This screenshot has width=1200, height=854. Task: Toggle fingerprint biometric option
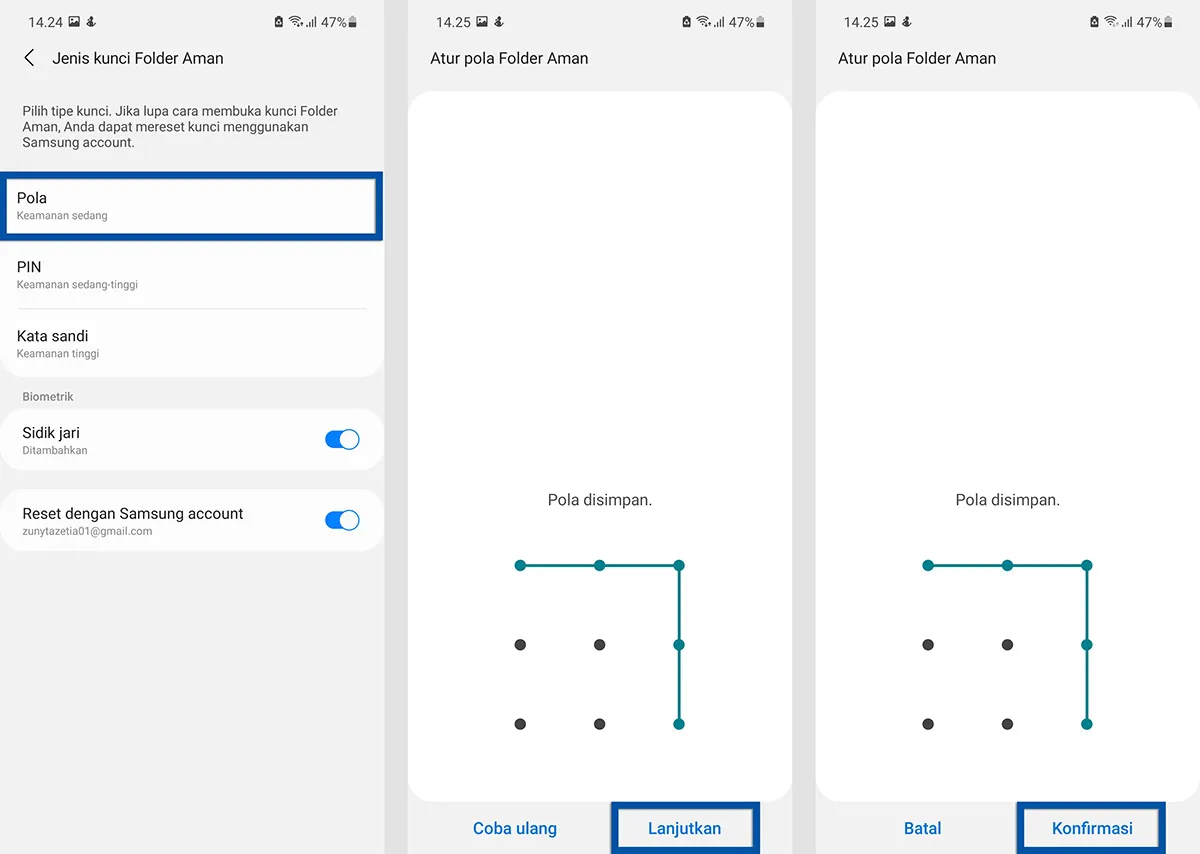(343, 439)
